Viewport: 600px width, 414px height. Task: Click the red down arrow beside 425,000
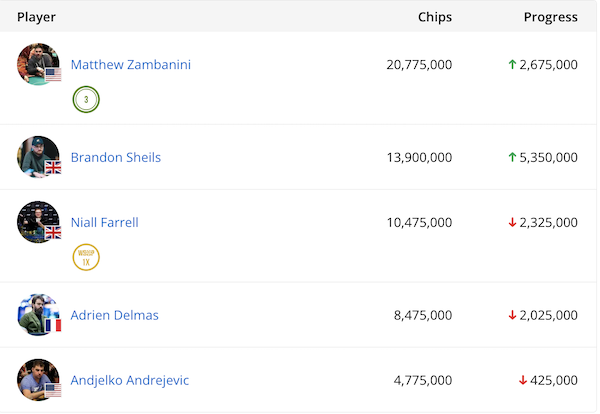point(522,380)
